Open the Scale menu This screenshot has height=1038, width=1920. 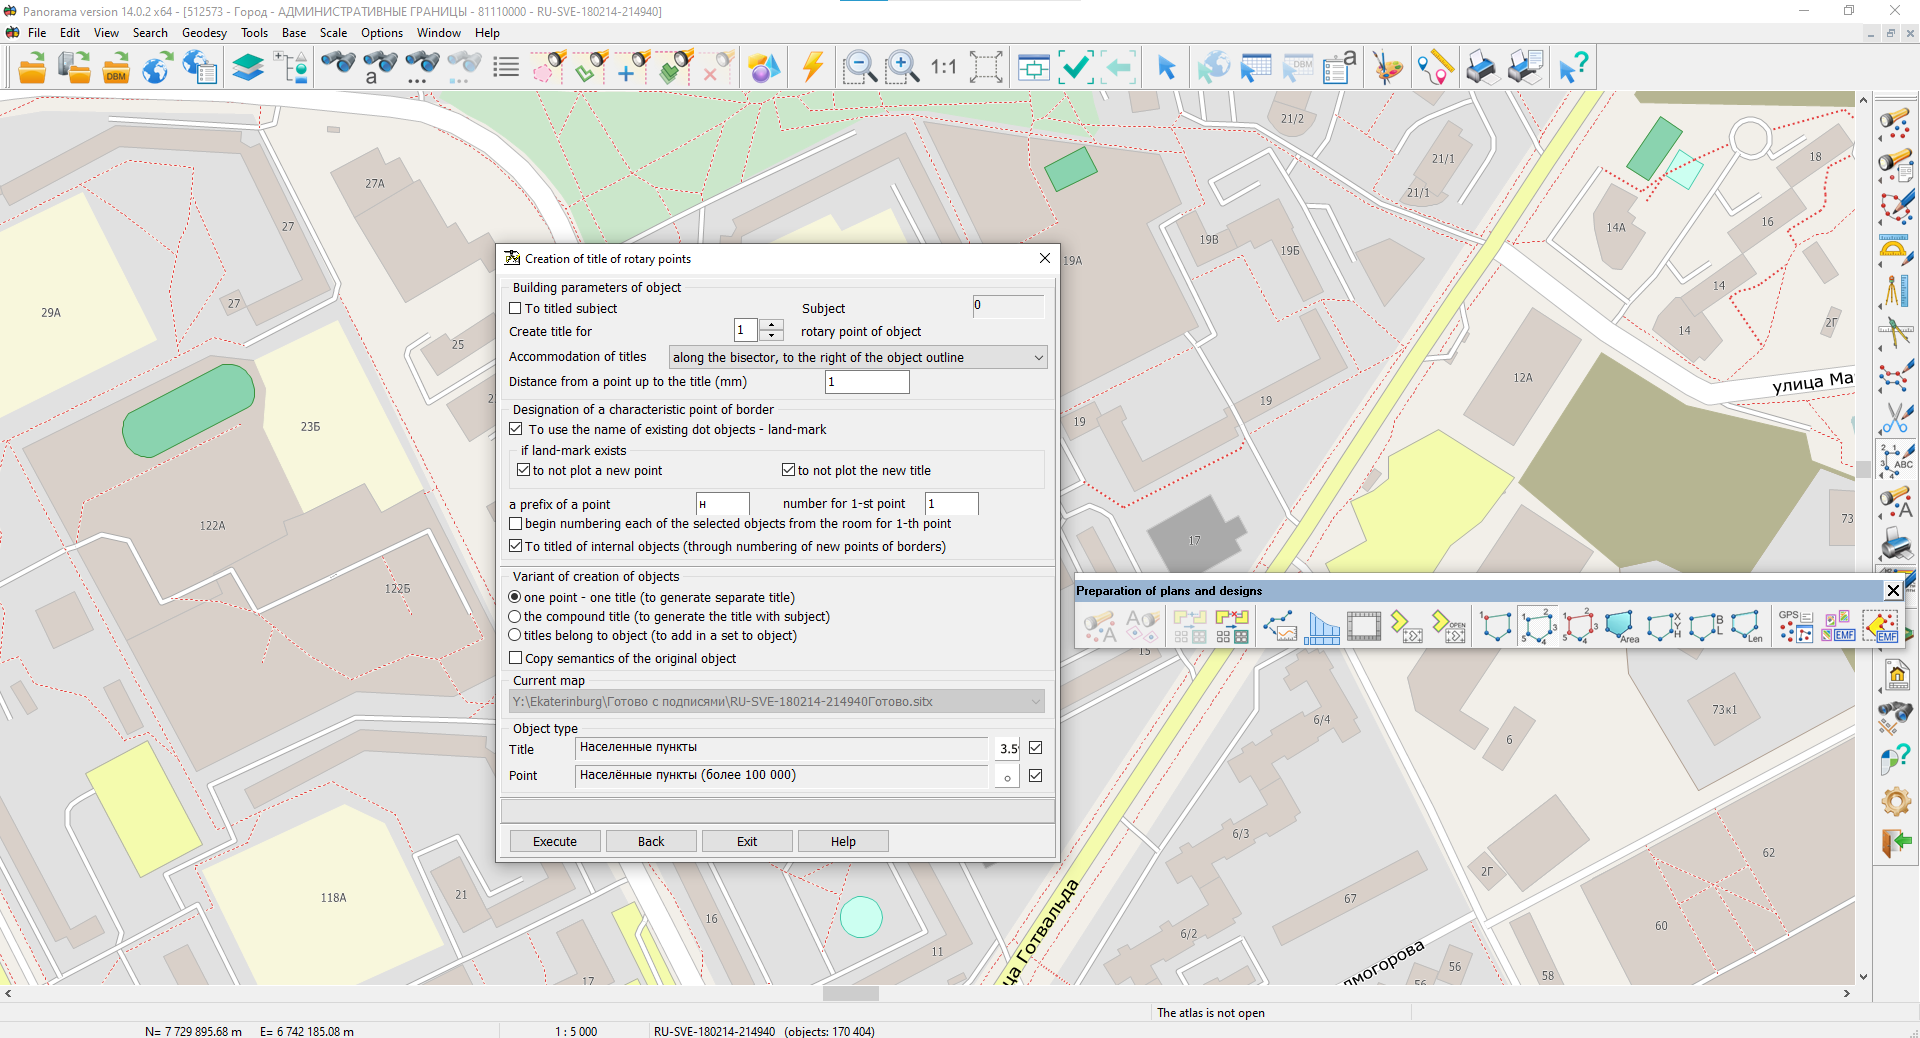point(333,33)
